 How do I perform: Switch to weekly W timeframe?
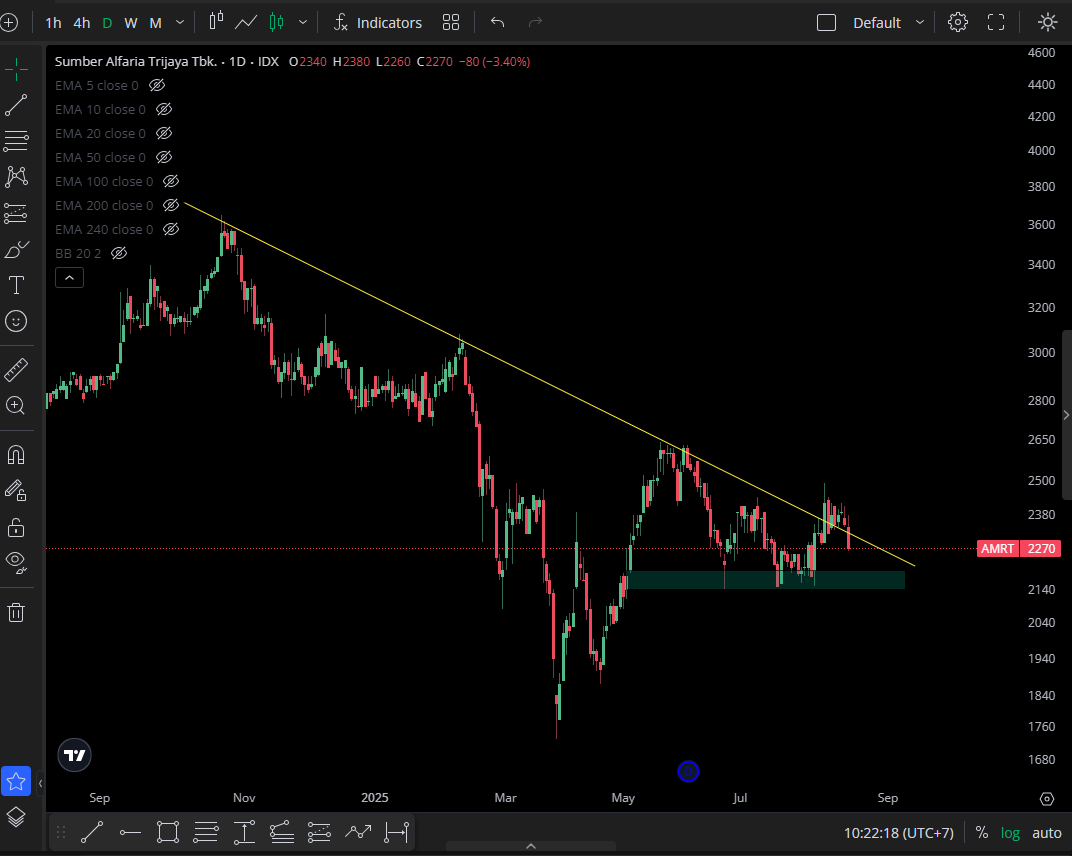[x=131, y=23]
